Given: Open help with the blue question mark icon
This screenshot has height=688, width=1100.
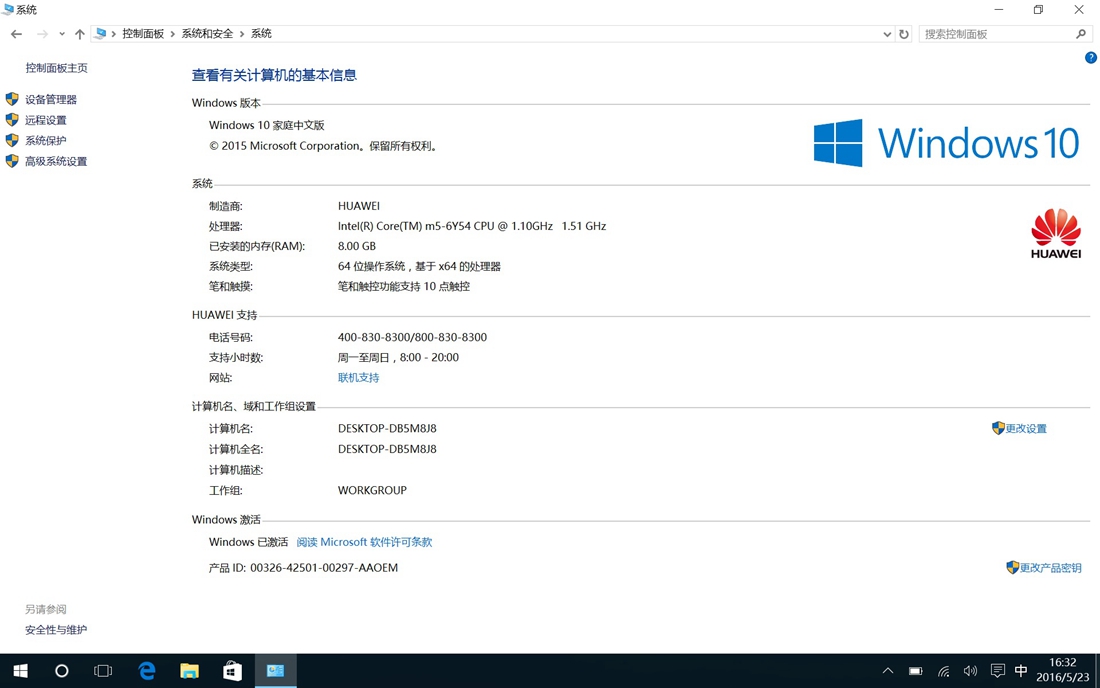Looking at the screenshot, I should coord(1091,58).
